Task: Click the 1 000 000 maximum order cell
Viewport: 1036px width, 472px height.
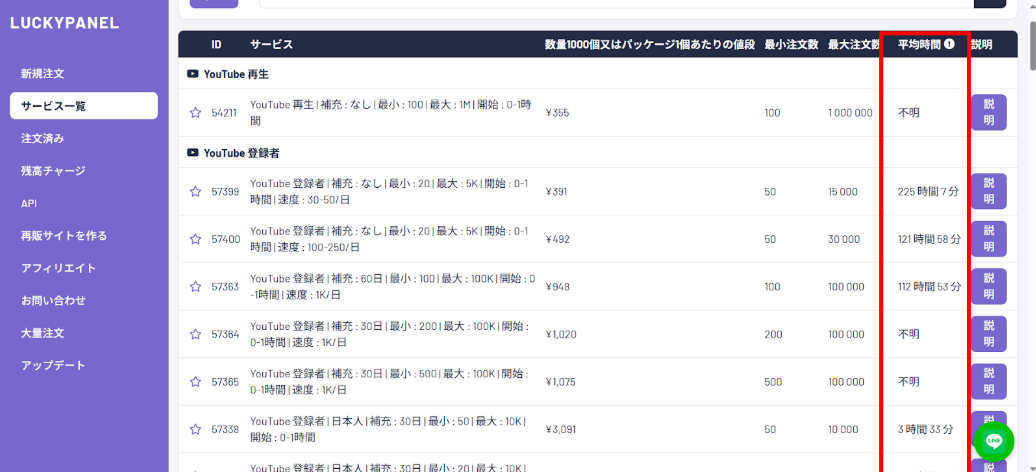Action: (x=850, y=113)
